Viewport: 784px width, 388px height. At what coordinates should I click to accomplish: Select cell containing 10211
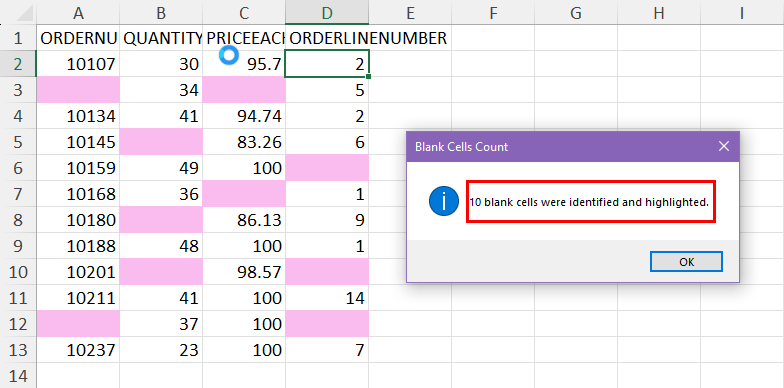pyautogui.click(x=78, y=298)
